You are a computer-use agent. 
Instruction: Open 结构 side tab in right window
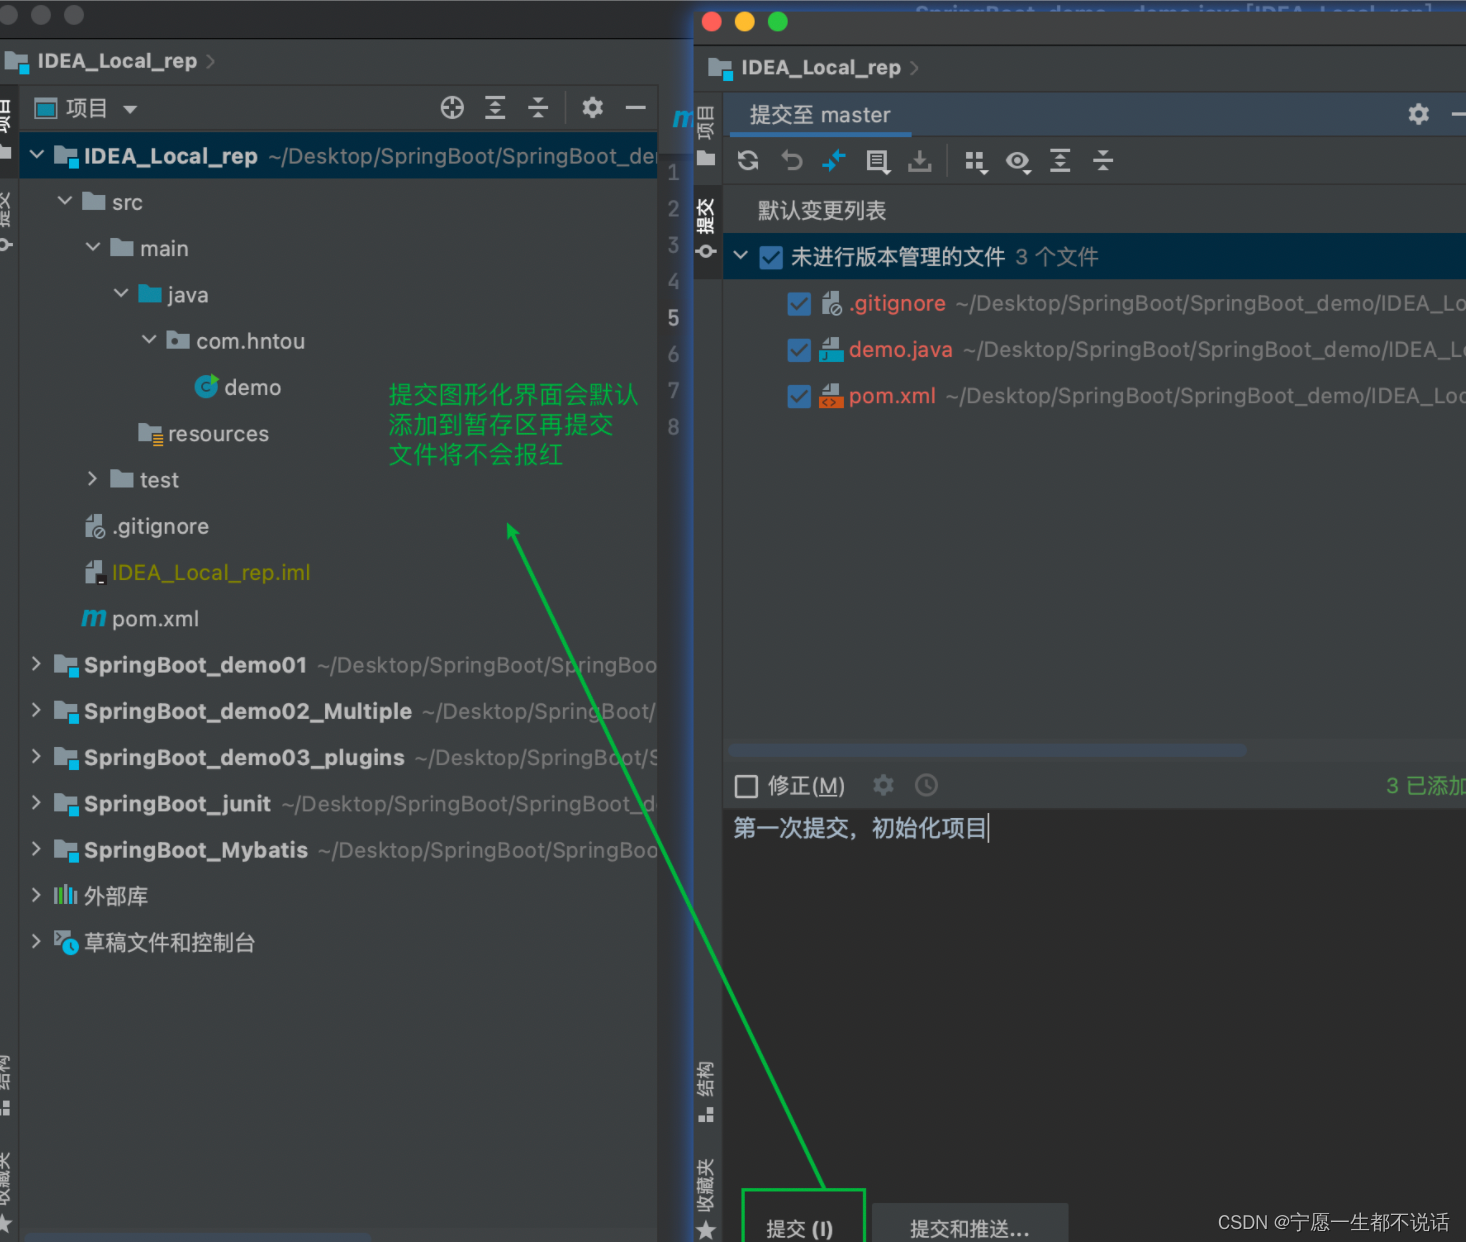(706, 1091)
